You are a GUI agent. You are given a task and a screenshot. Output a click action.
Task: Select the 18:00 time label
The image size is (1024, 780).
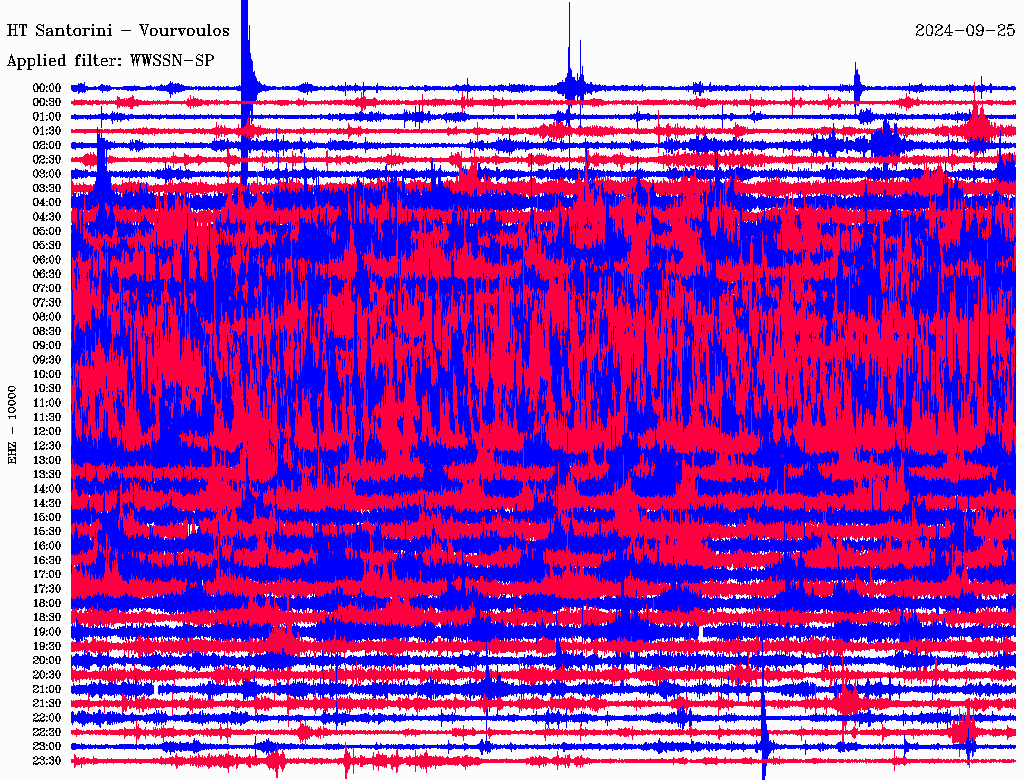click(47, 603)
